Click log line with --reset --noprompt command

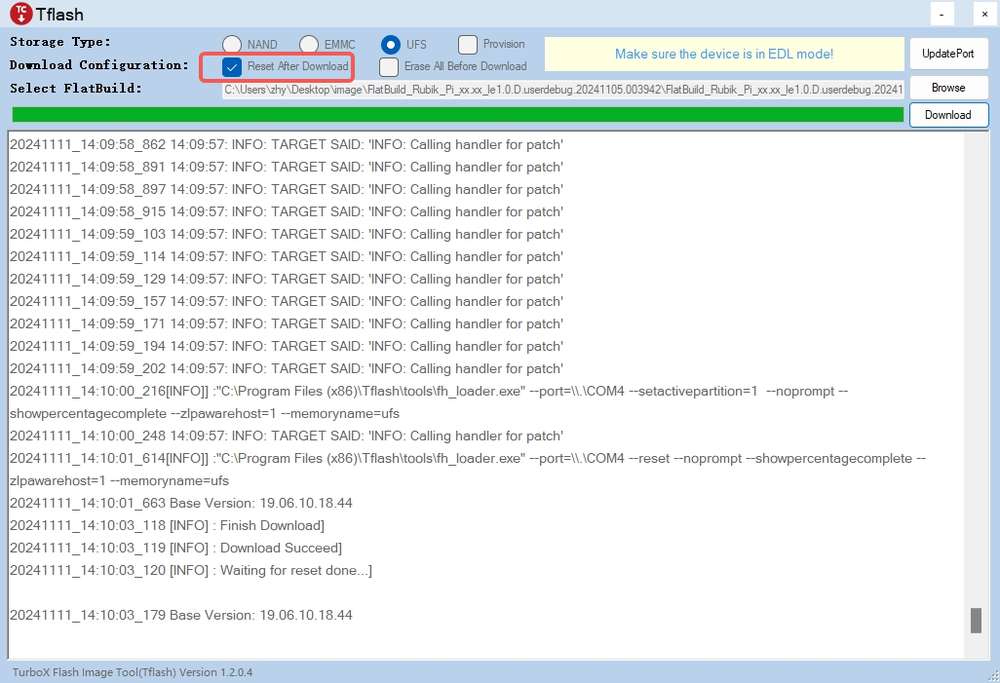pyautogui.click(x=467, y=469)
